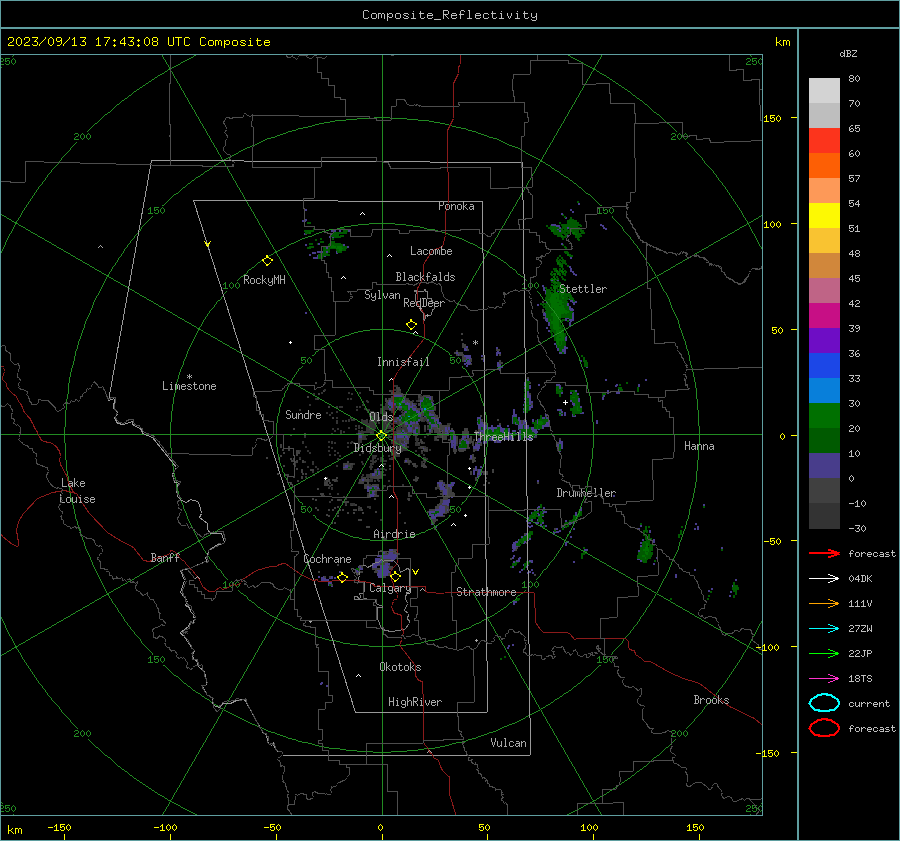Click the Innisfail city label
900x841 pixels.
point(403,362)
